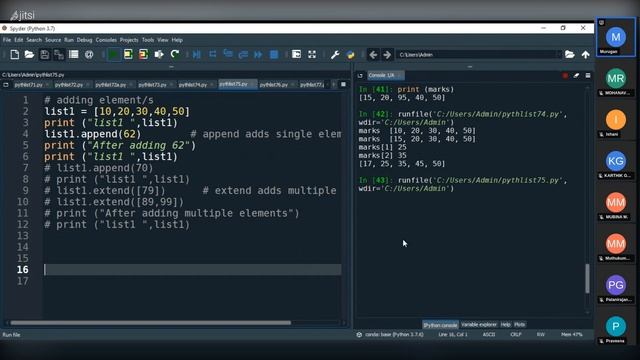This screenshot has height=360, width=640.
Task: Click the CRLF line ending status
Action: 516,335
